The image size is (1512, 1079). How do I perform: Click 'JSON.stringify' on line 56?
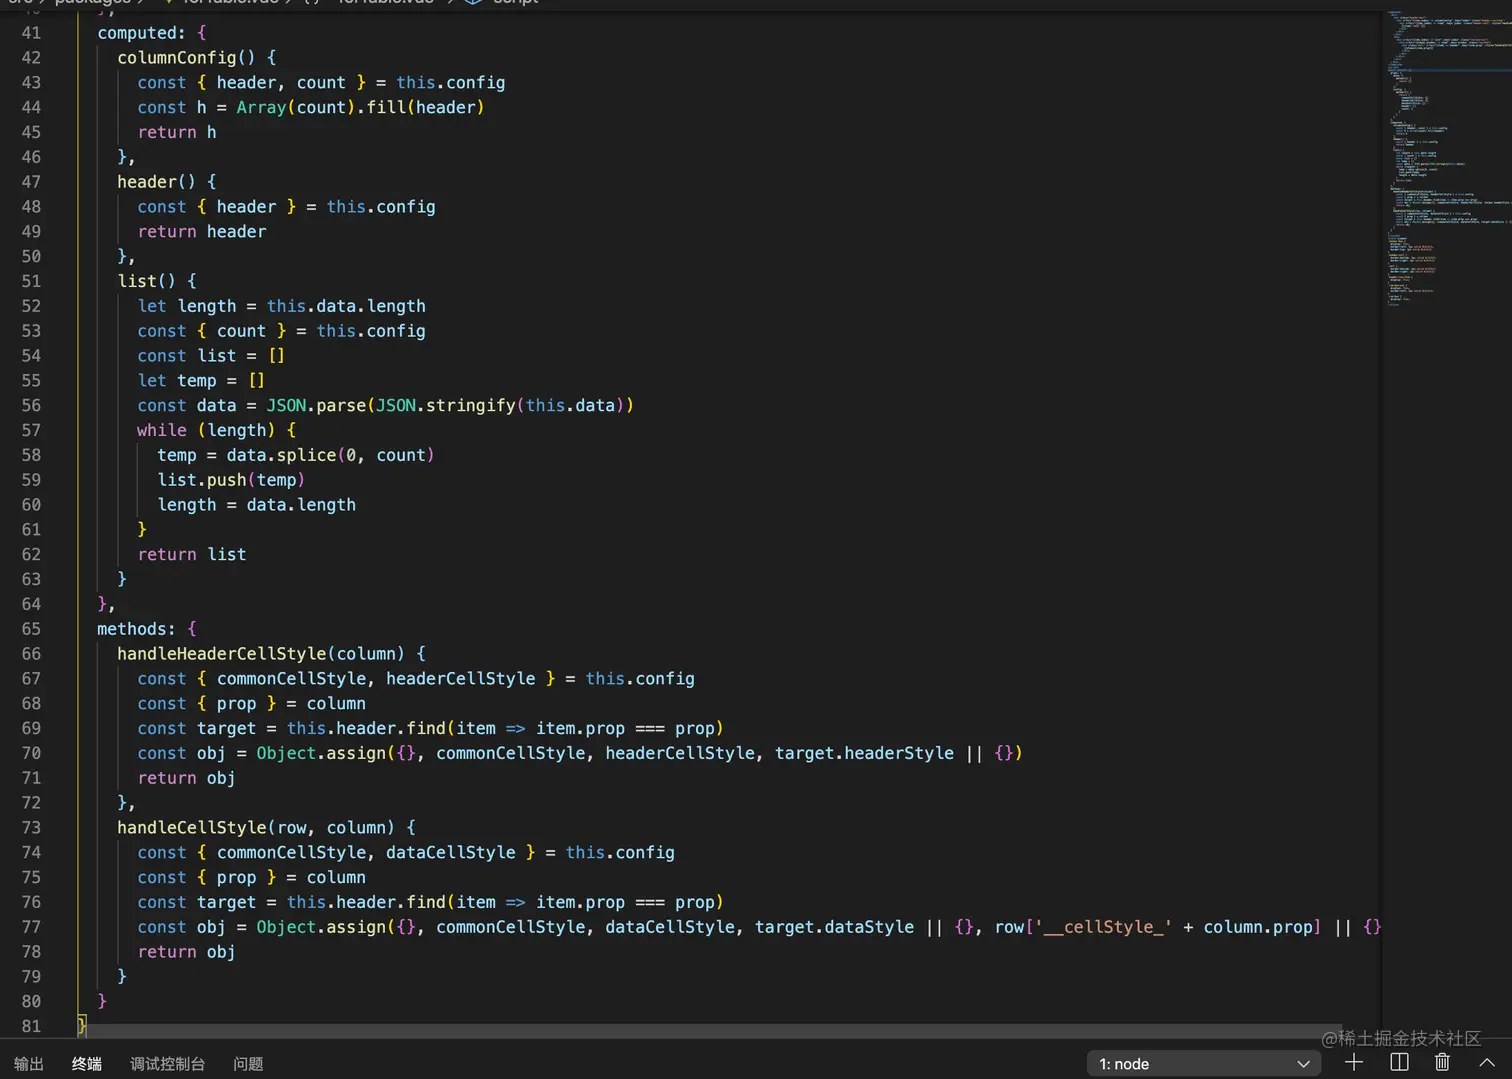(x=446, y=405)
